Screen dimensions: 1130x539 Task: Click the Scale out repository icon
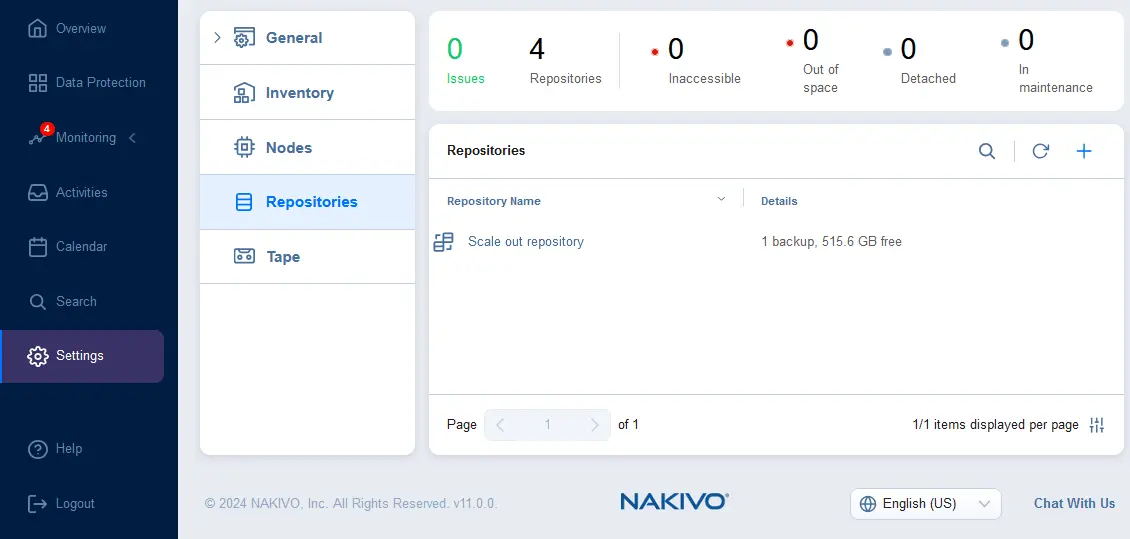point(443,242)
